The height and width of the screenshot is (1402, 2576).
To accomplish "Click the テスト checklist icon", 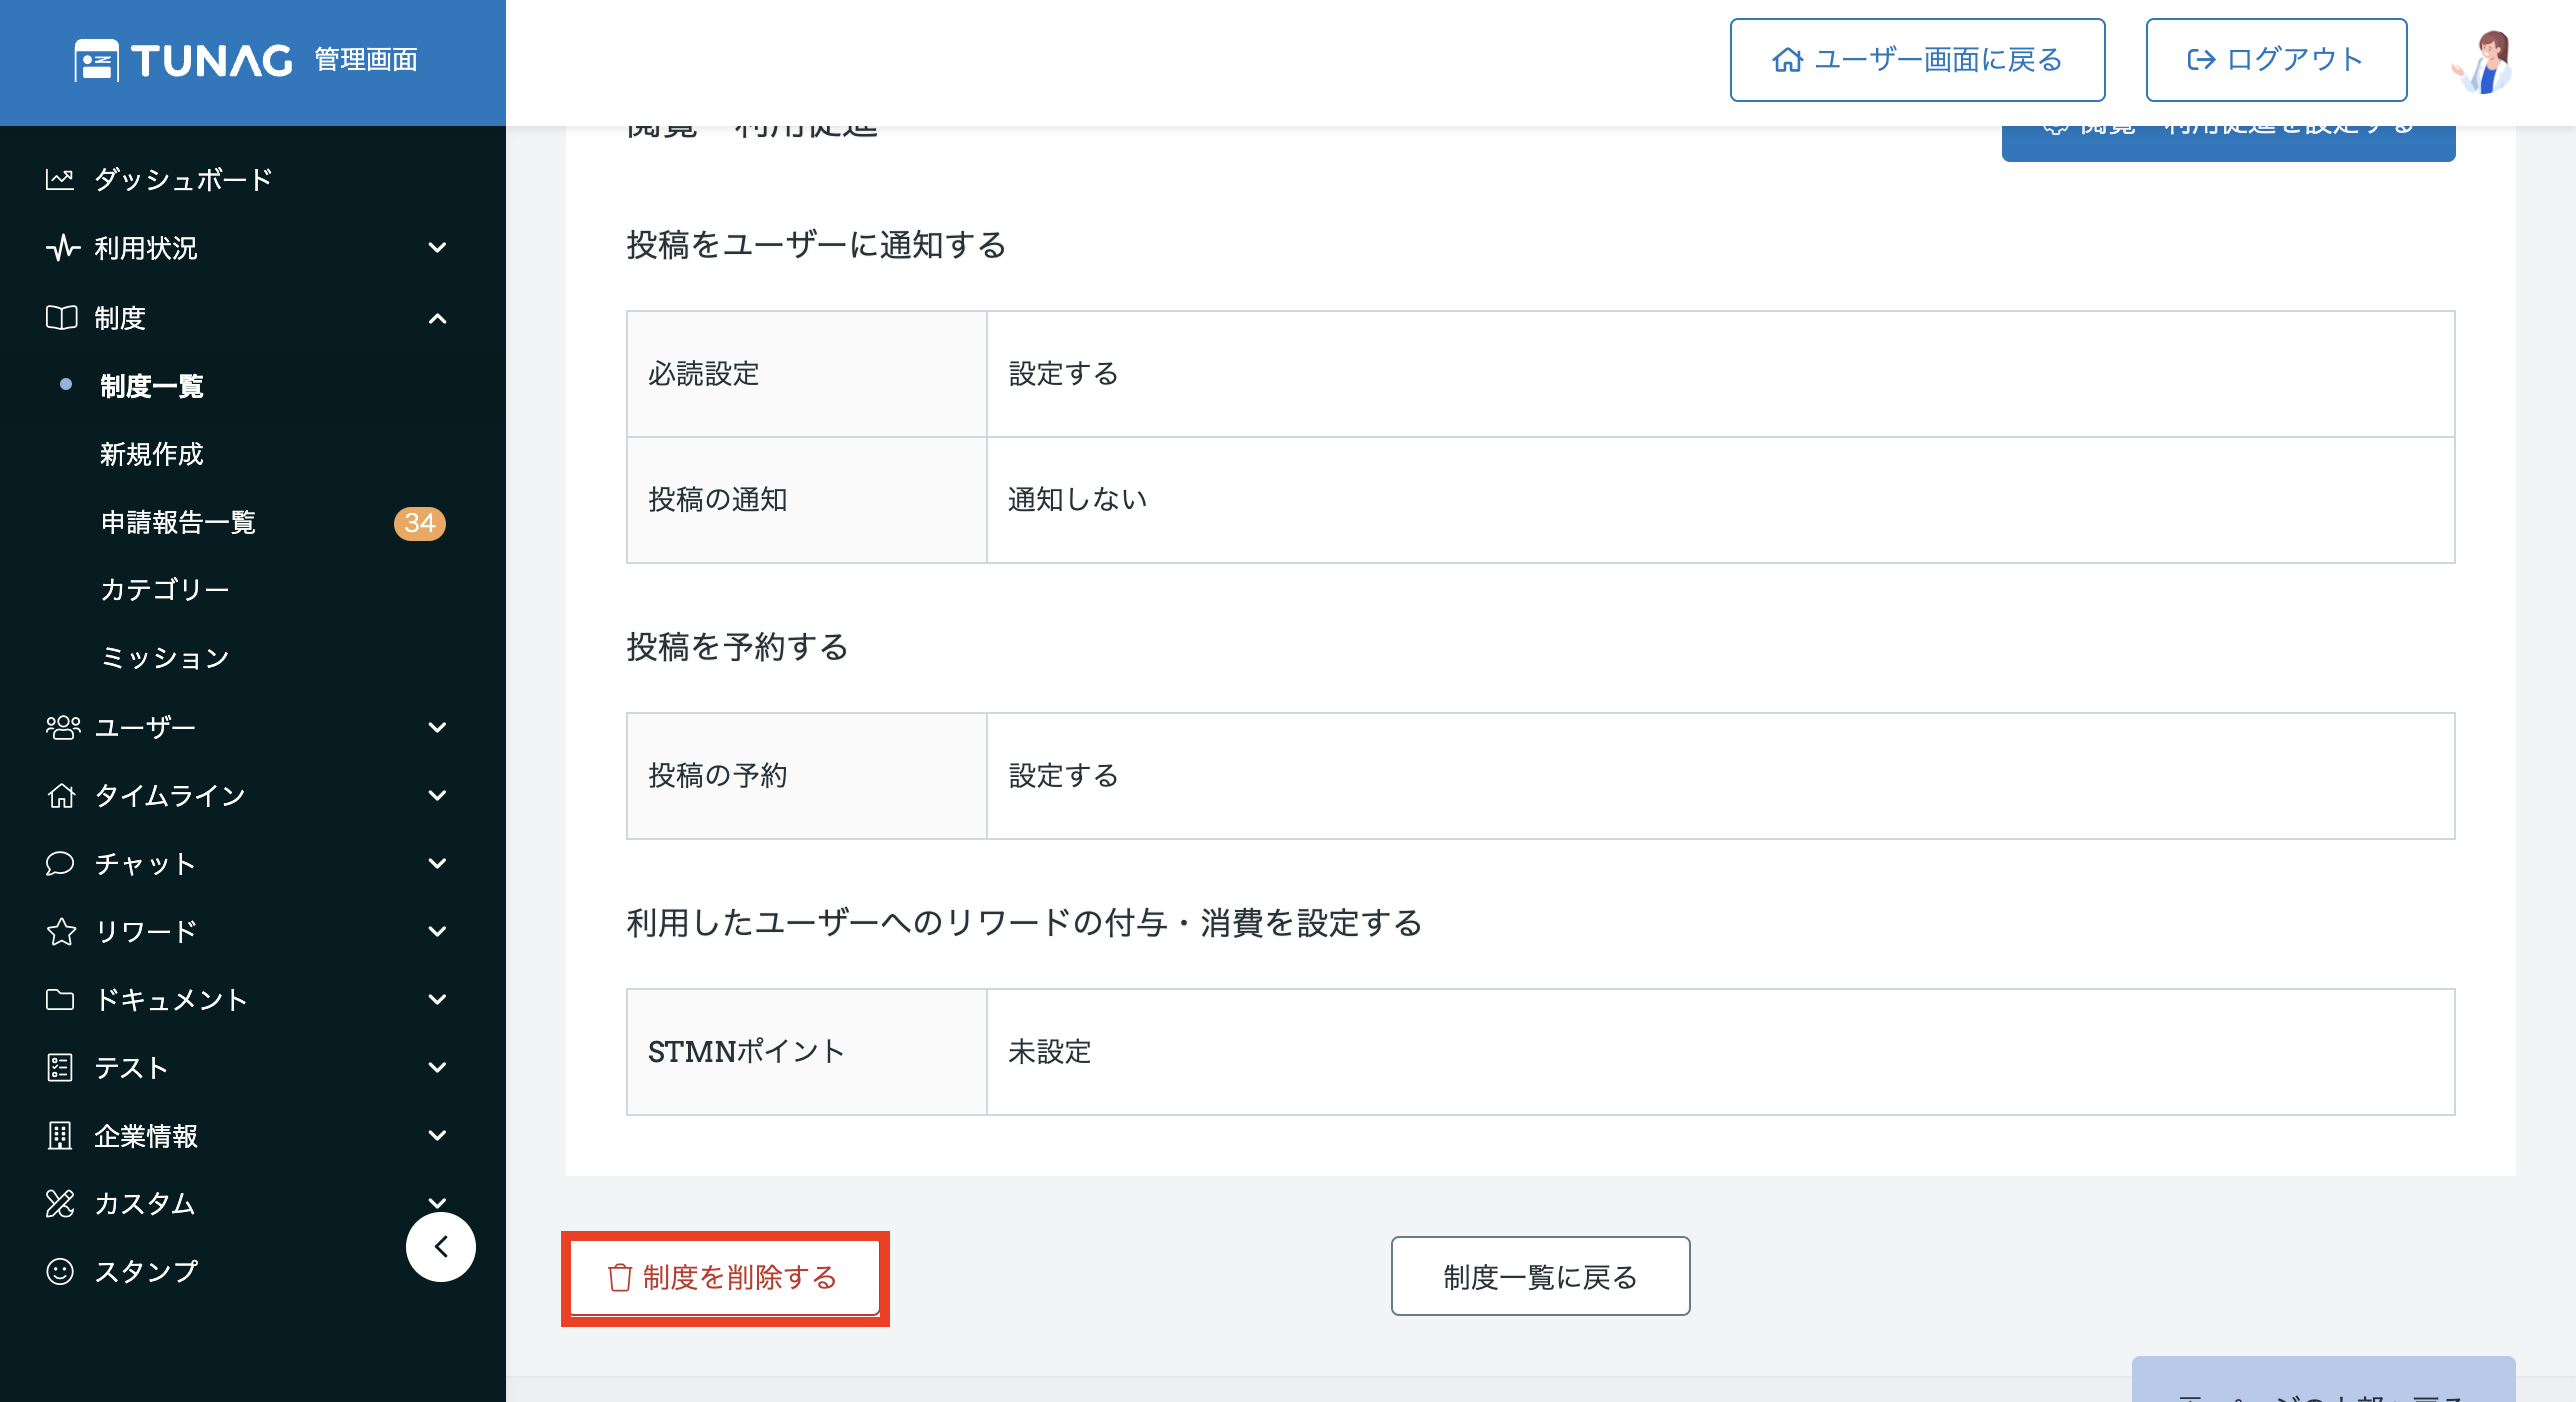I will click(x=60, y=1067).
